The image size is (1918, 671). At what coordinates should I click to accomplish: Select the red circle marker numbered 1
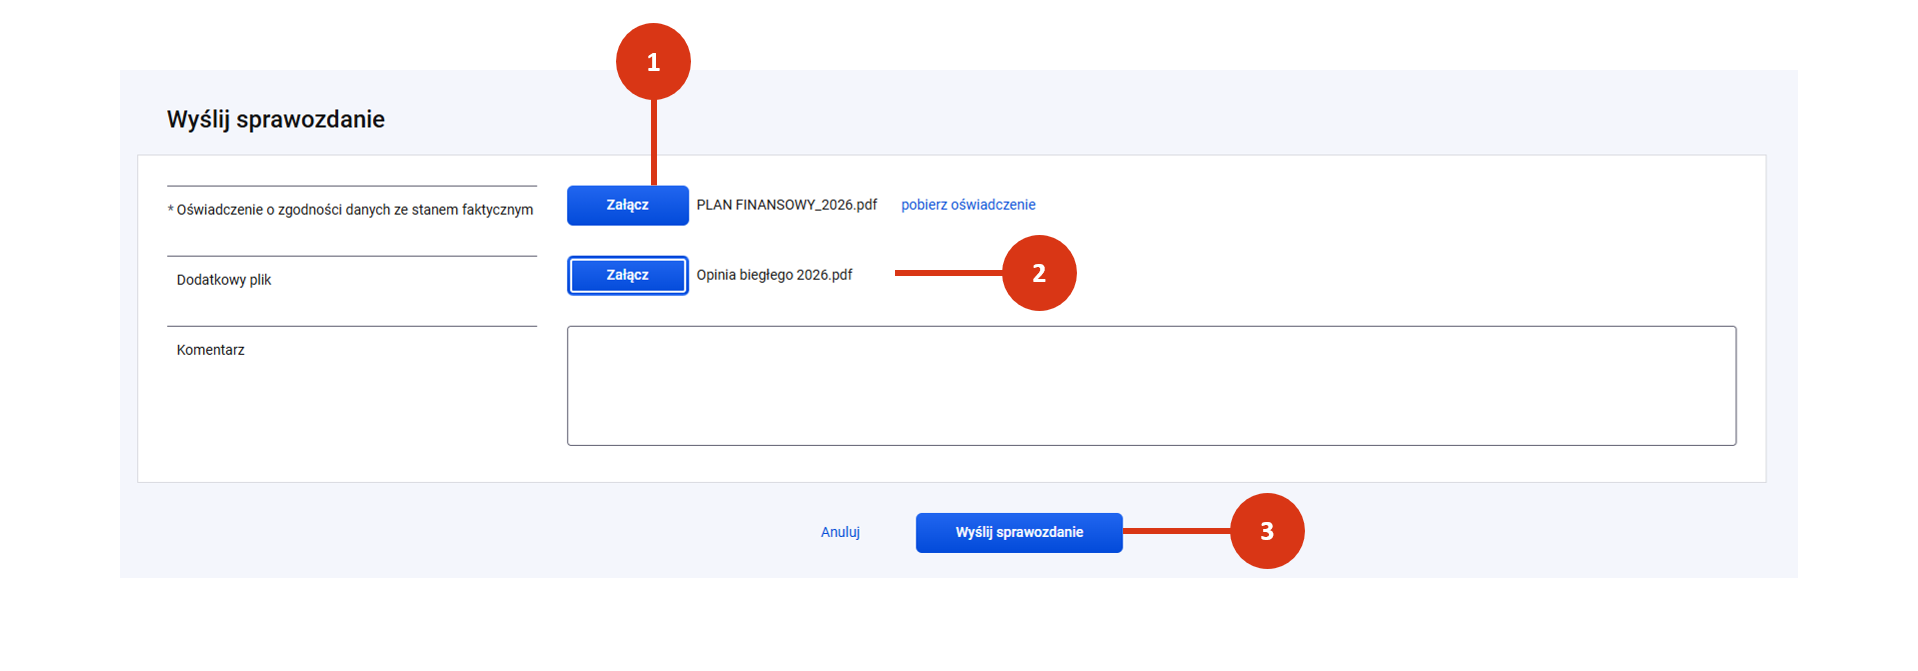point(653,62)
